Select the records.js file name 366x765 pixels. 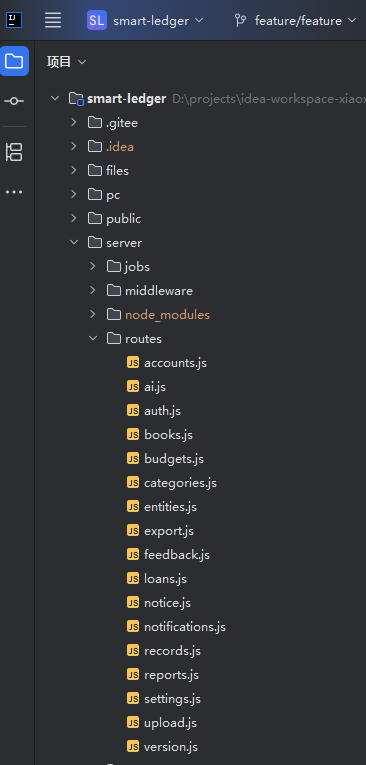(x=172, y=651)
